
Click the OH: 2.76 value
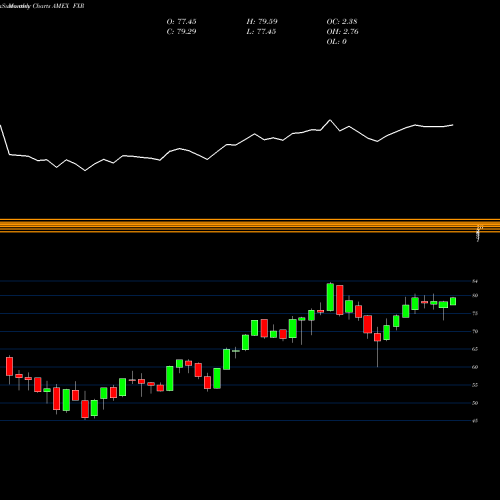[342, 32]
